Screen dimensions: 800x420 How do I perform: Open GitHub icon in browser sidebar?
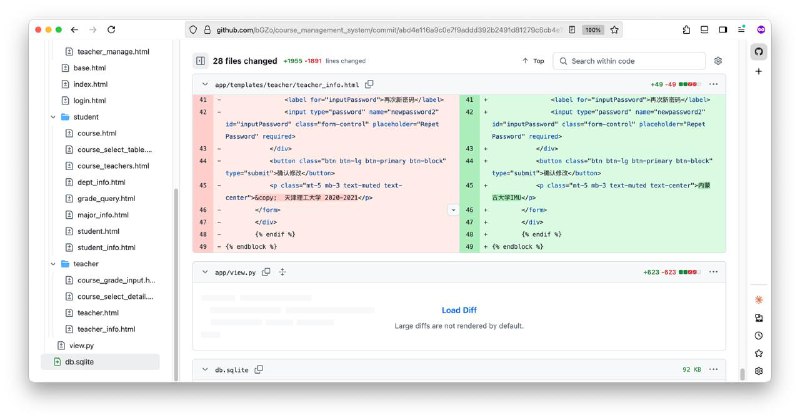tap(759, 51)
